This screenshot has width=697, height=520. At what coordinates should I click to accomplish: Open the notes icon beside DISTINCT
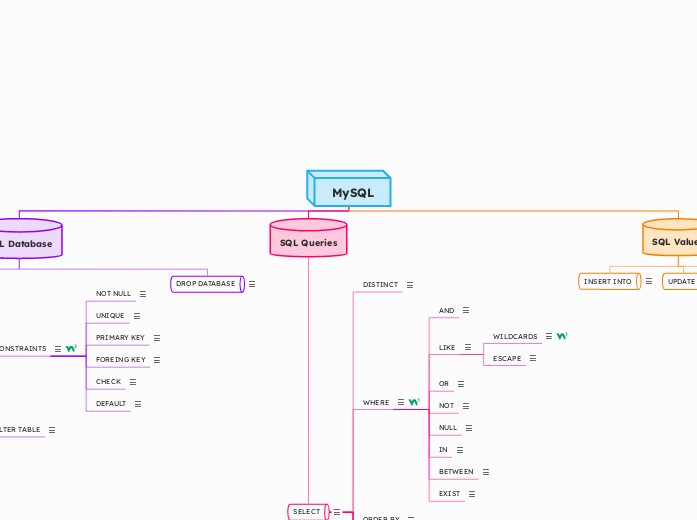click(410, 285)
